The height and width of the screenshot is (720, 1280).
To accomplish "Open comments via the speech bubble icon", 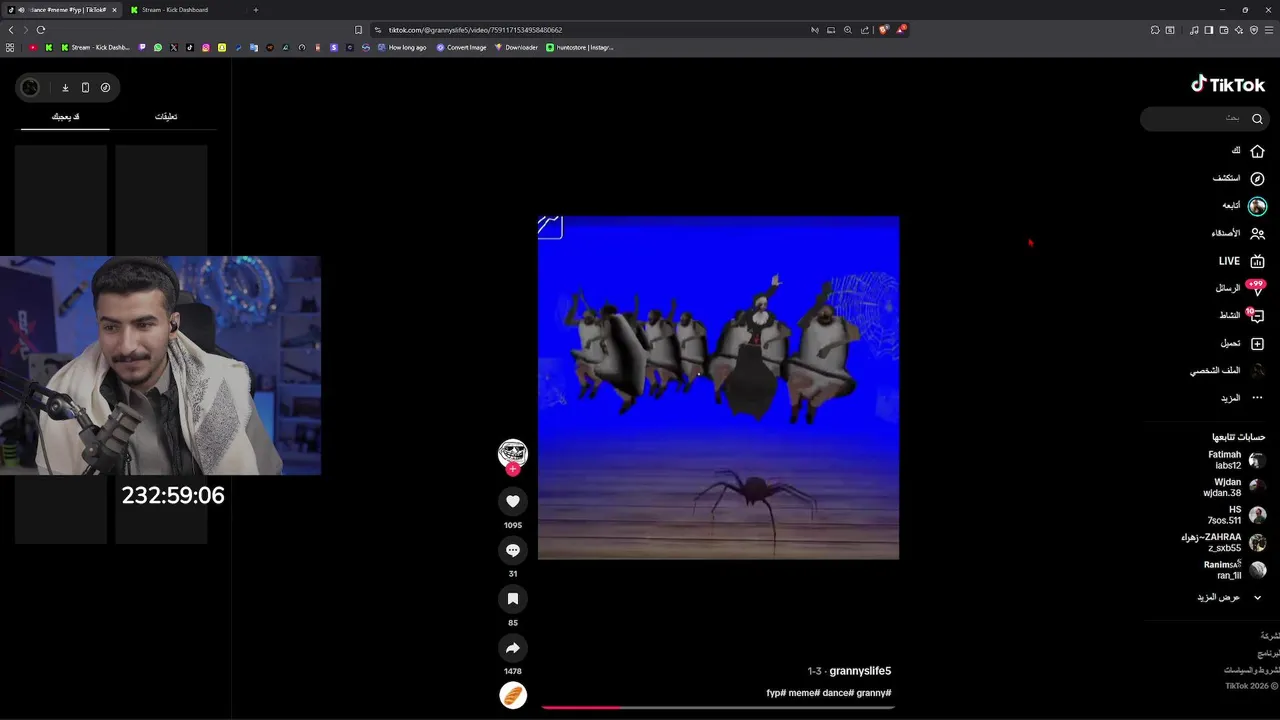I will (x=513, y=550).
